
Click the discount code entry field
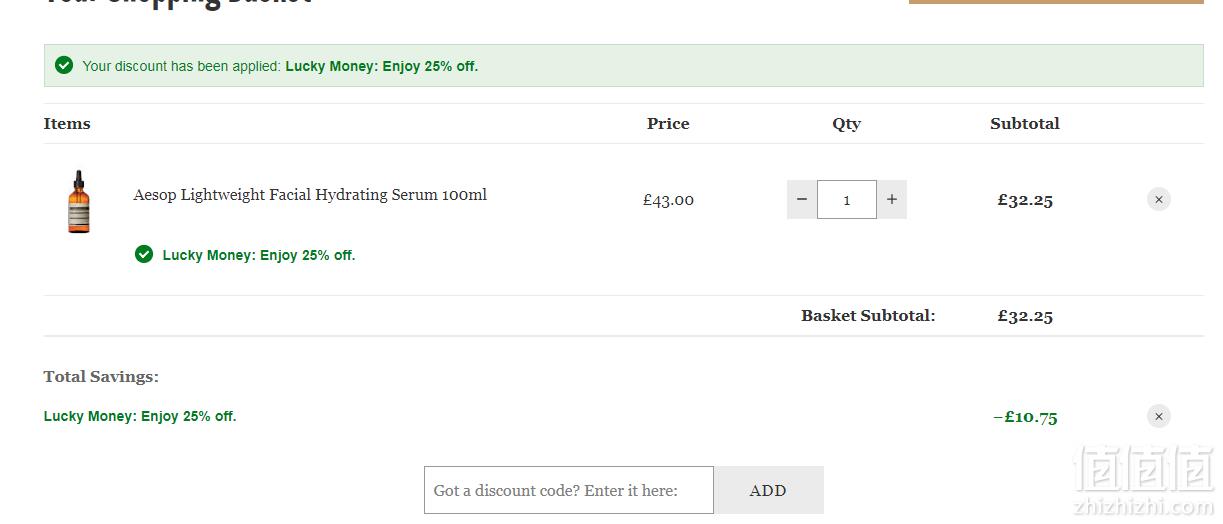(569, 490)
